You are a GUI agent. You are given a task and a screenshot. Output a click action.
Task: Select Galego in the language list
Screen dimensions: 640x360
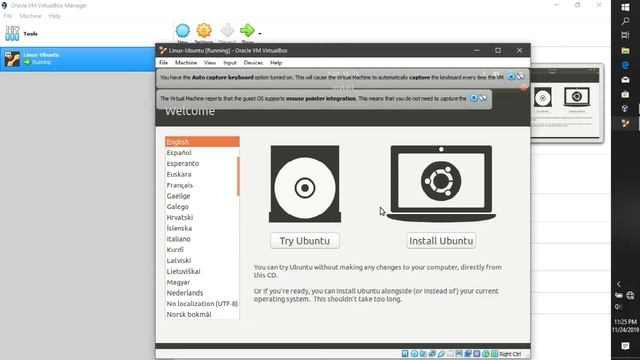(x=201, y=207)
